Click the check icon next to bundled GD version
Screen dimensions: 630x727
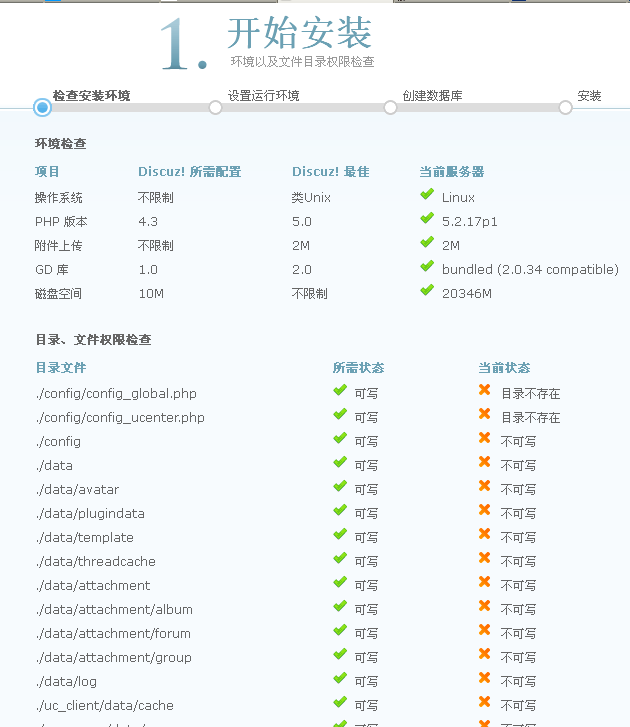427,267
